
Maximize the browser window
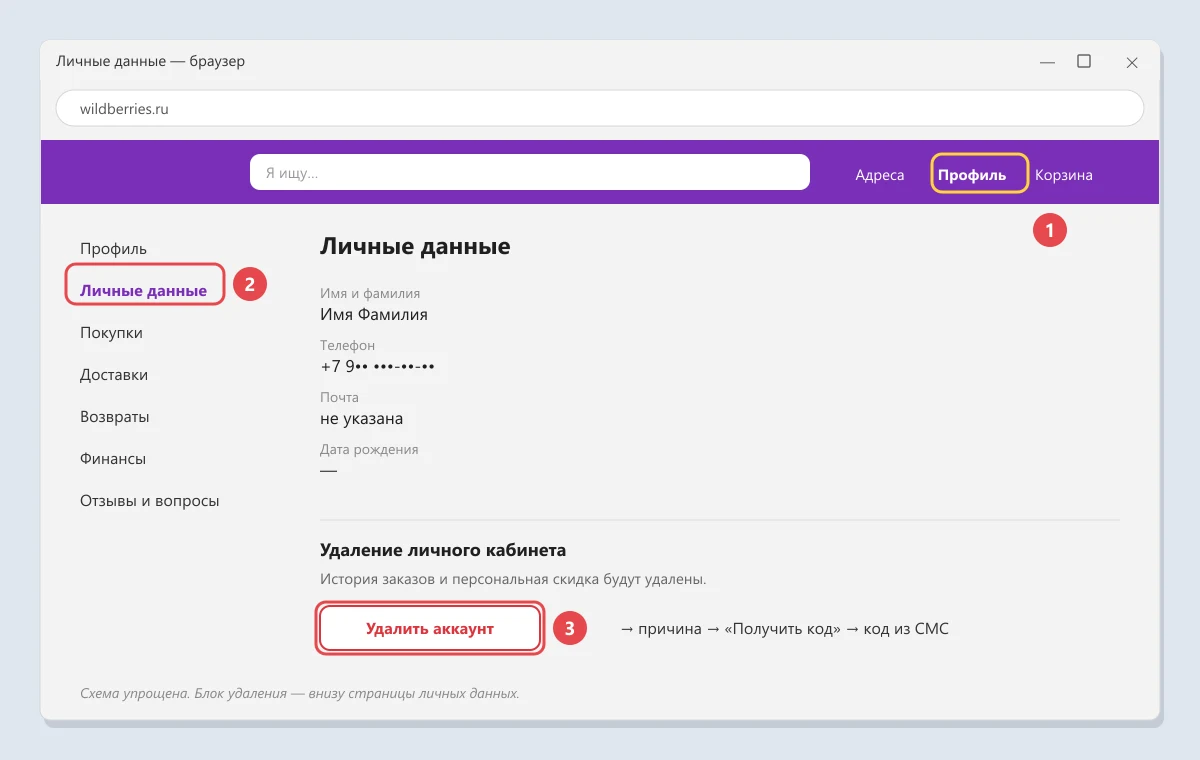1084,61
